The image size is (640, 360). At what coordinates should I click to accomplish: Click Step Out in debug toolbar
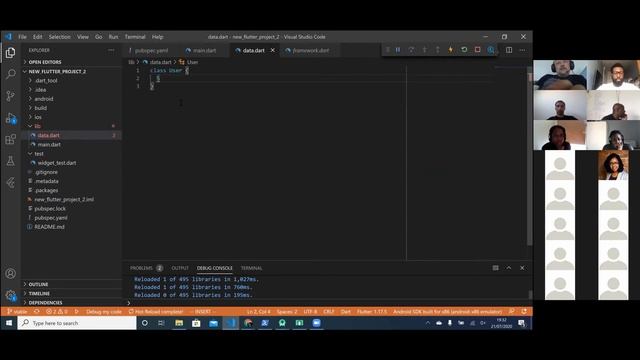pyautogui.click(x=438, y=50)
